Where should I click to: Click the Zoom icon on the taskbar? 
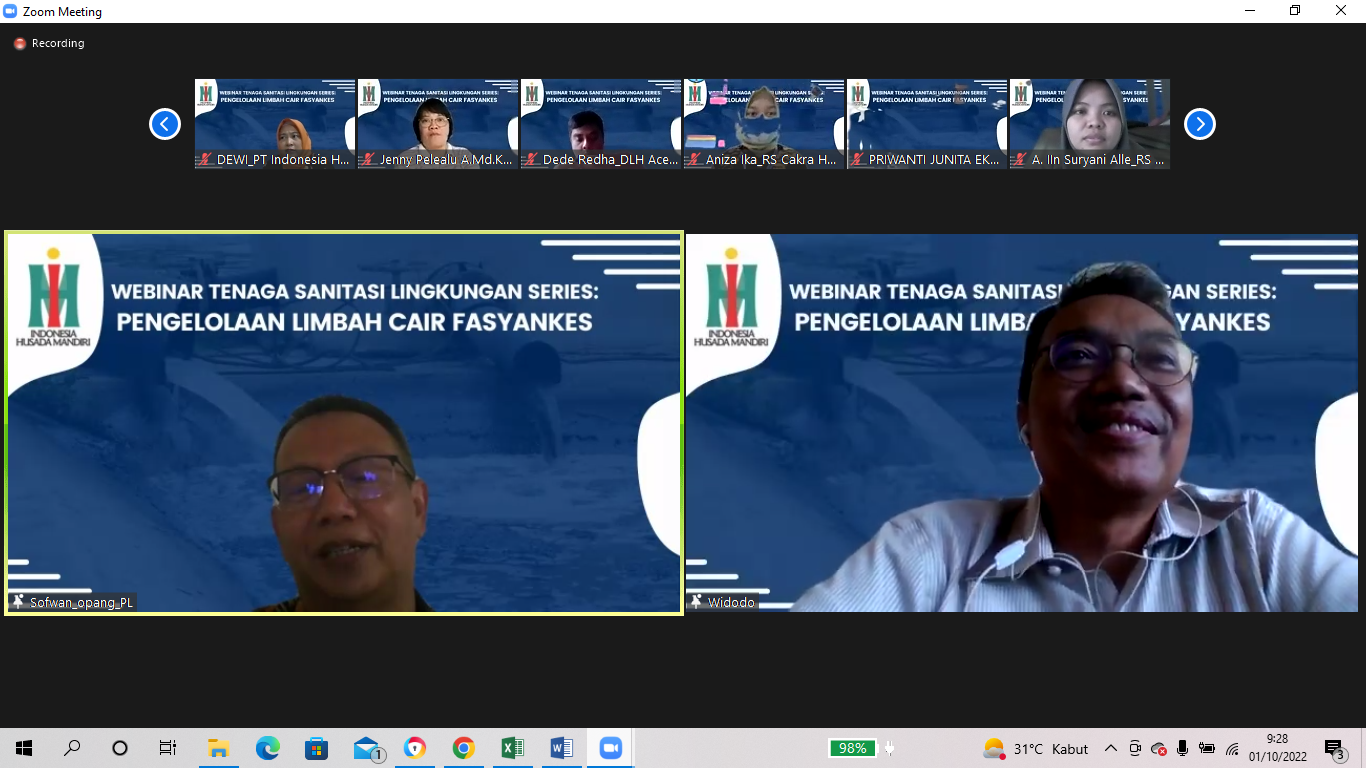[x=610, y=748]
